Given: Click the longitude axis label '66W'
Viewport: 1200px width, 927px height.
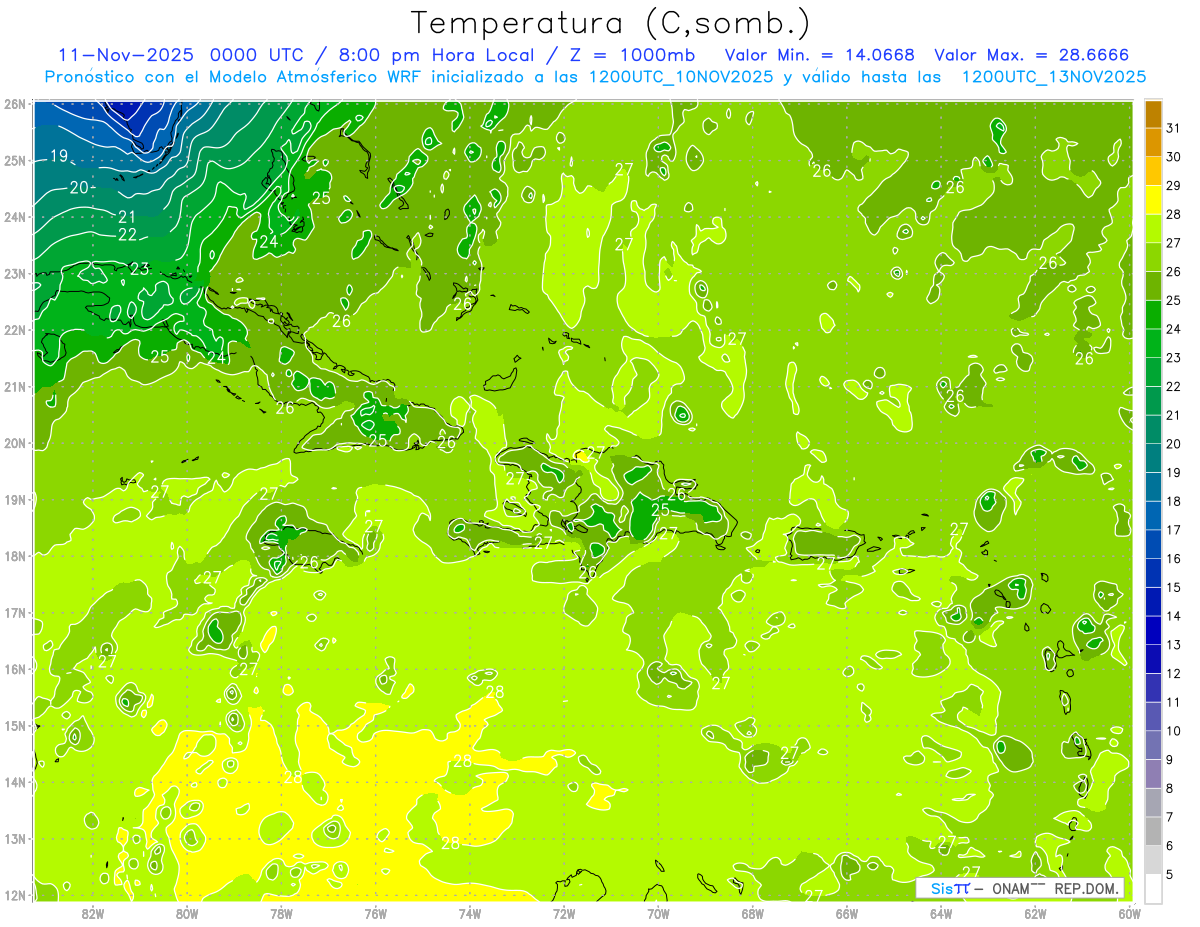Looking at the screenshot, I should [847, 914].
